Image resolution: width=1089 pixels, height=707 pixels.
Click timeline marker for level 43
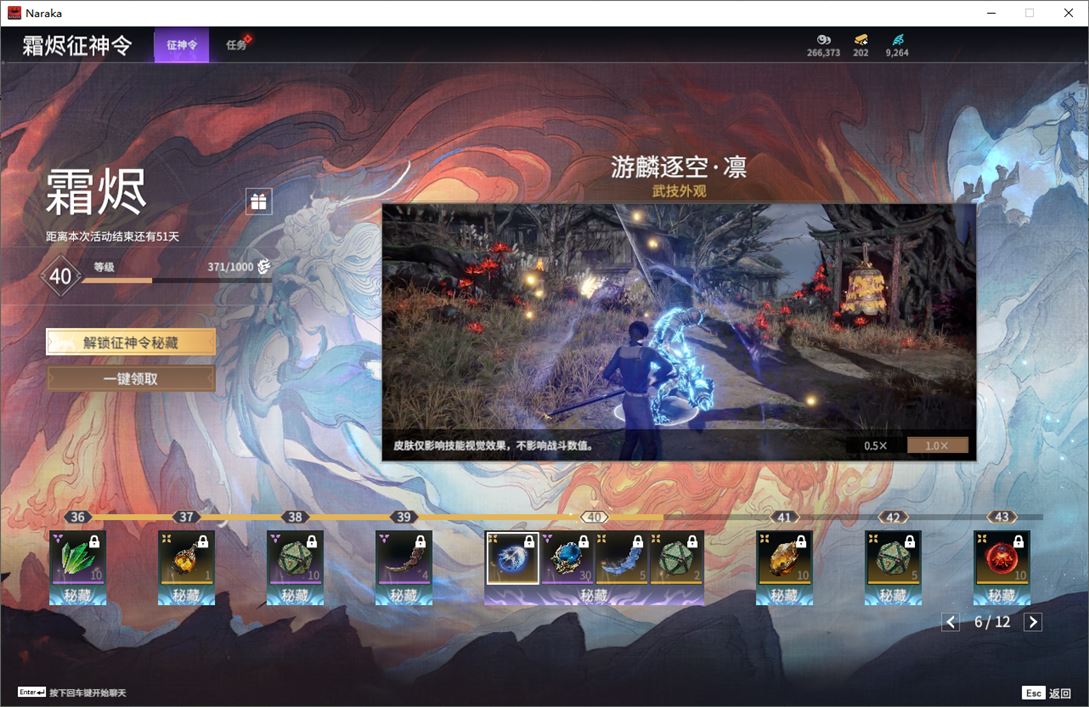coord(1001,517)
